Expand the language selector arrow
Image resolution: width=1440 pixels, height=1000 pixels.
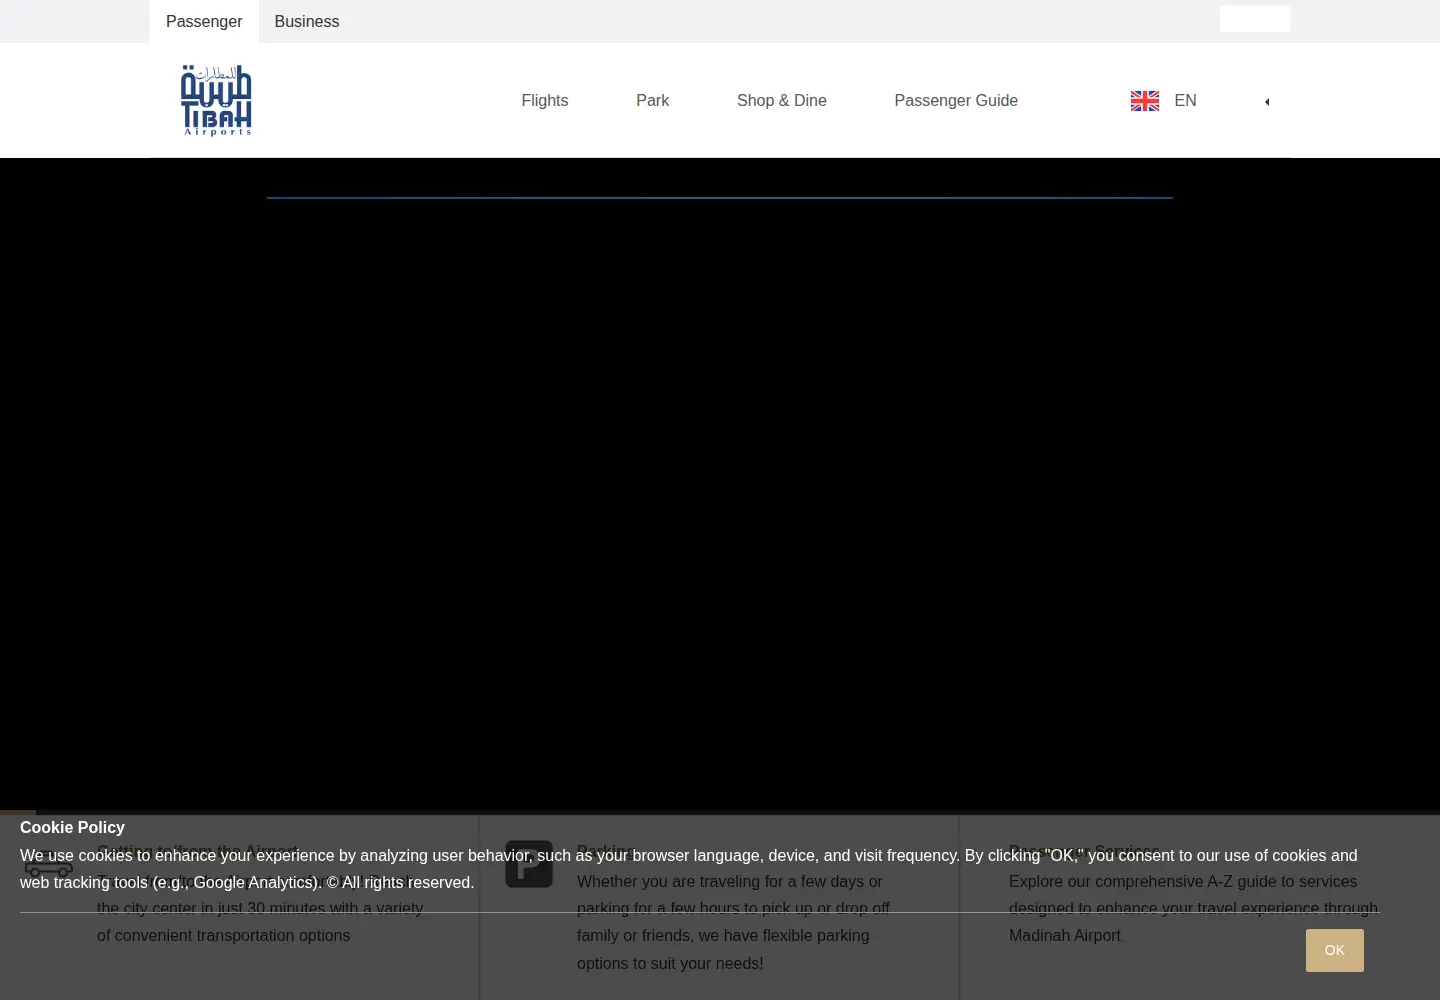point(1267,102)
